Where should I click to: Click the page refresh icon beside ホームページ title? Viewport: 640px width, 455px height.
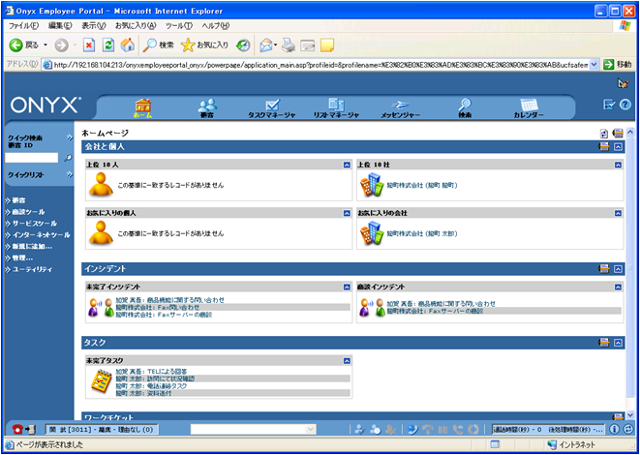(604, 133)
